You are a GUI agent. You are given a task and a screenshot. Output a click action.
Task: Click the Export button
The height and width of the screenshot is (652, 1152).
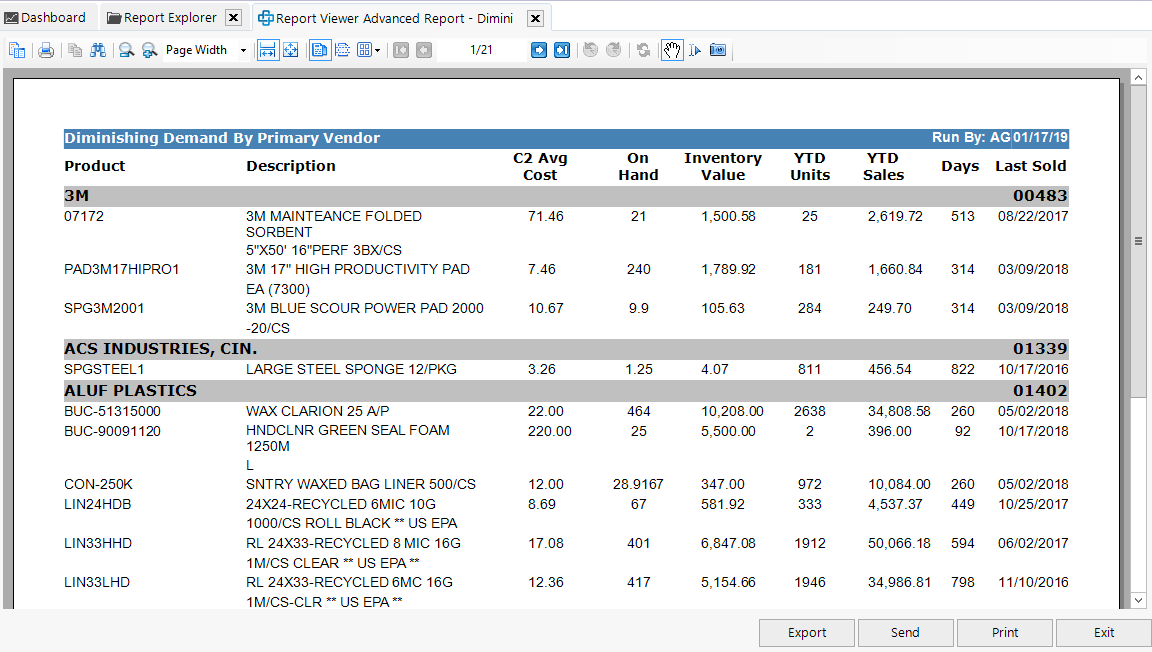(x=806, y=632)
